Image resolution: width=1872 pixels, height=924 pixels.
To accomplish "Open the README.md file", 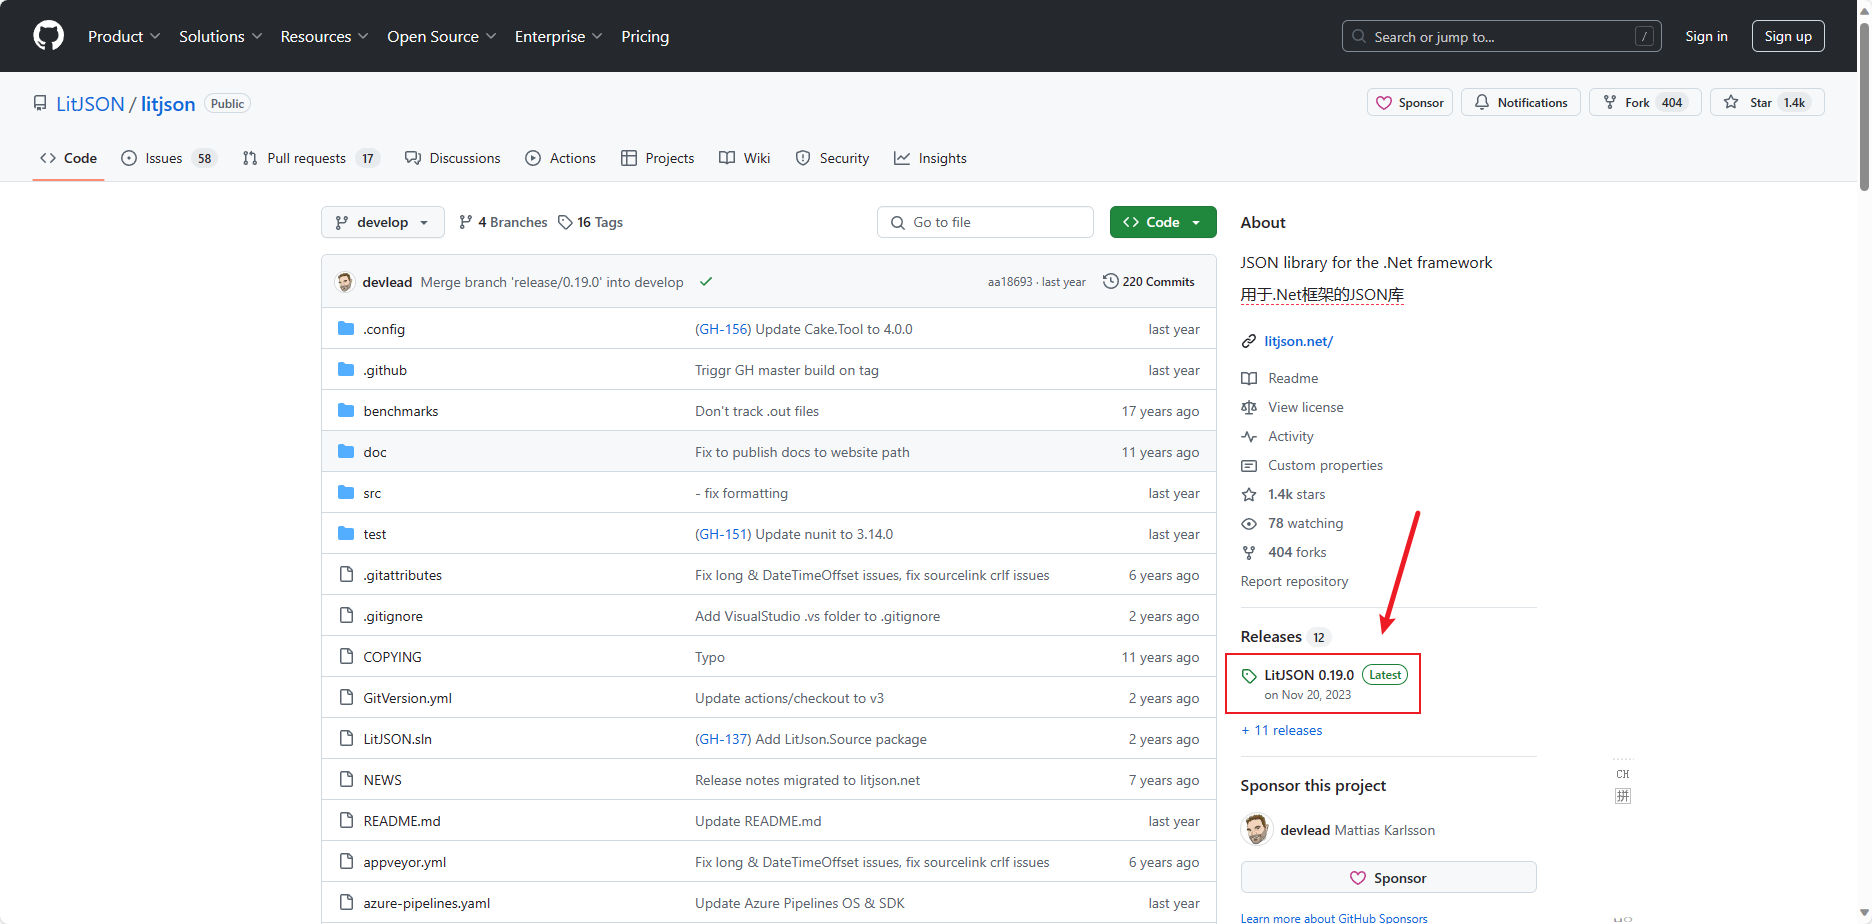I will pos(402,821).
